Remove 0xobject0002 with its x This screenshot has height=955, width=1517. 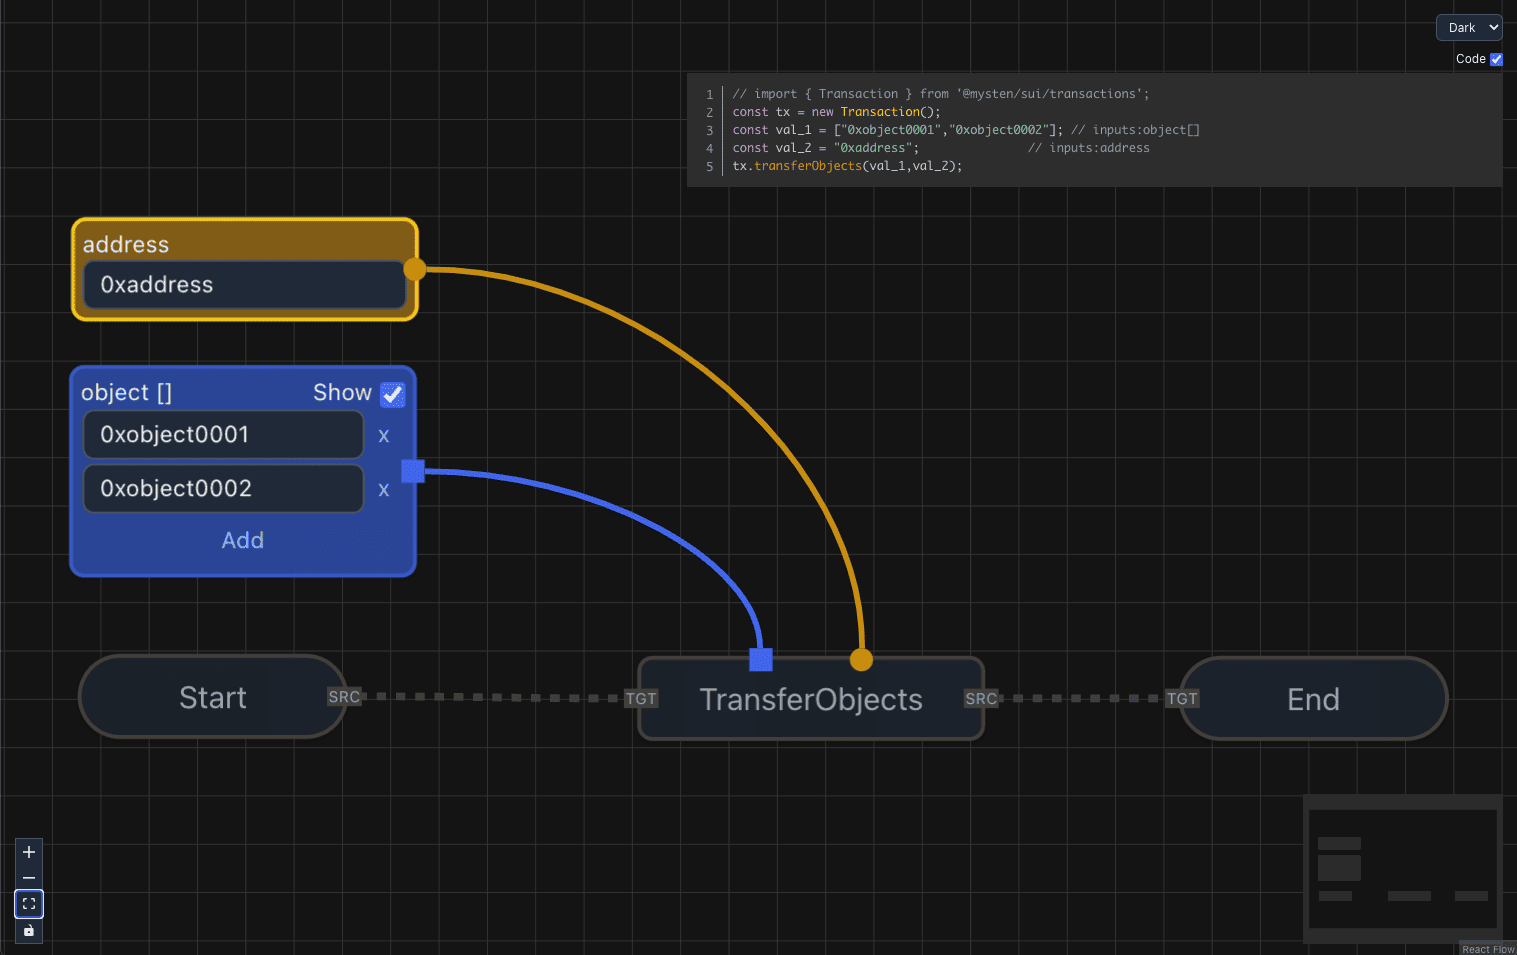pyautogui.click(x=383, y=490)
